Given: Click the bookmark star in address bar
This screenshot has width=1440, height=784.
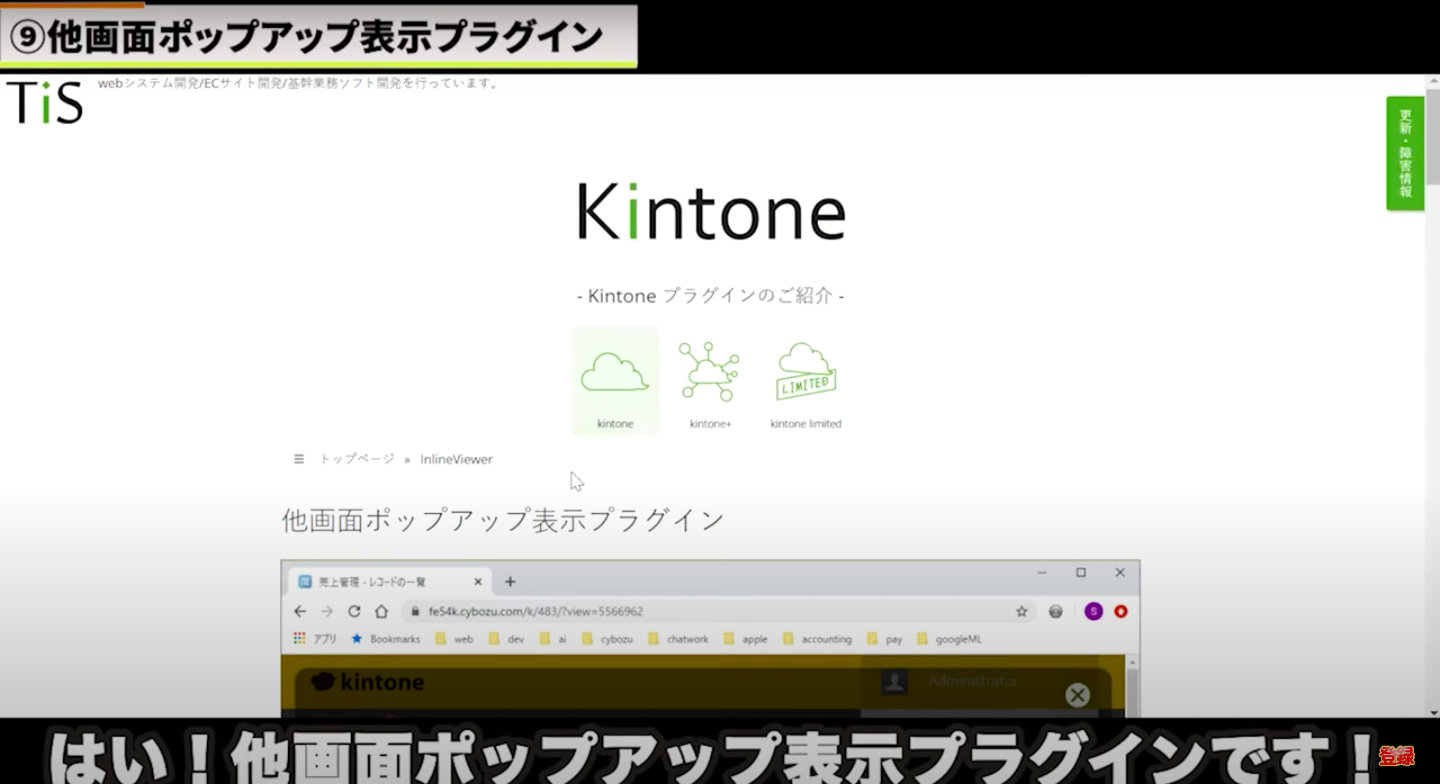Looking at the screenshot, I should [x=1021, y=611].
